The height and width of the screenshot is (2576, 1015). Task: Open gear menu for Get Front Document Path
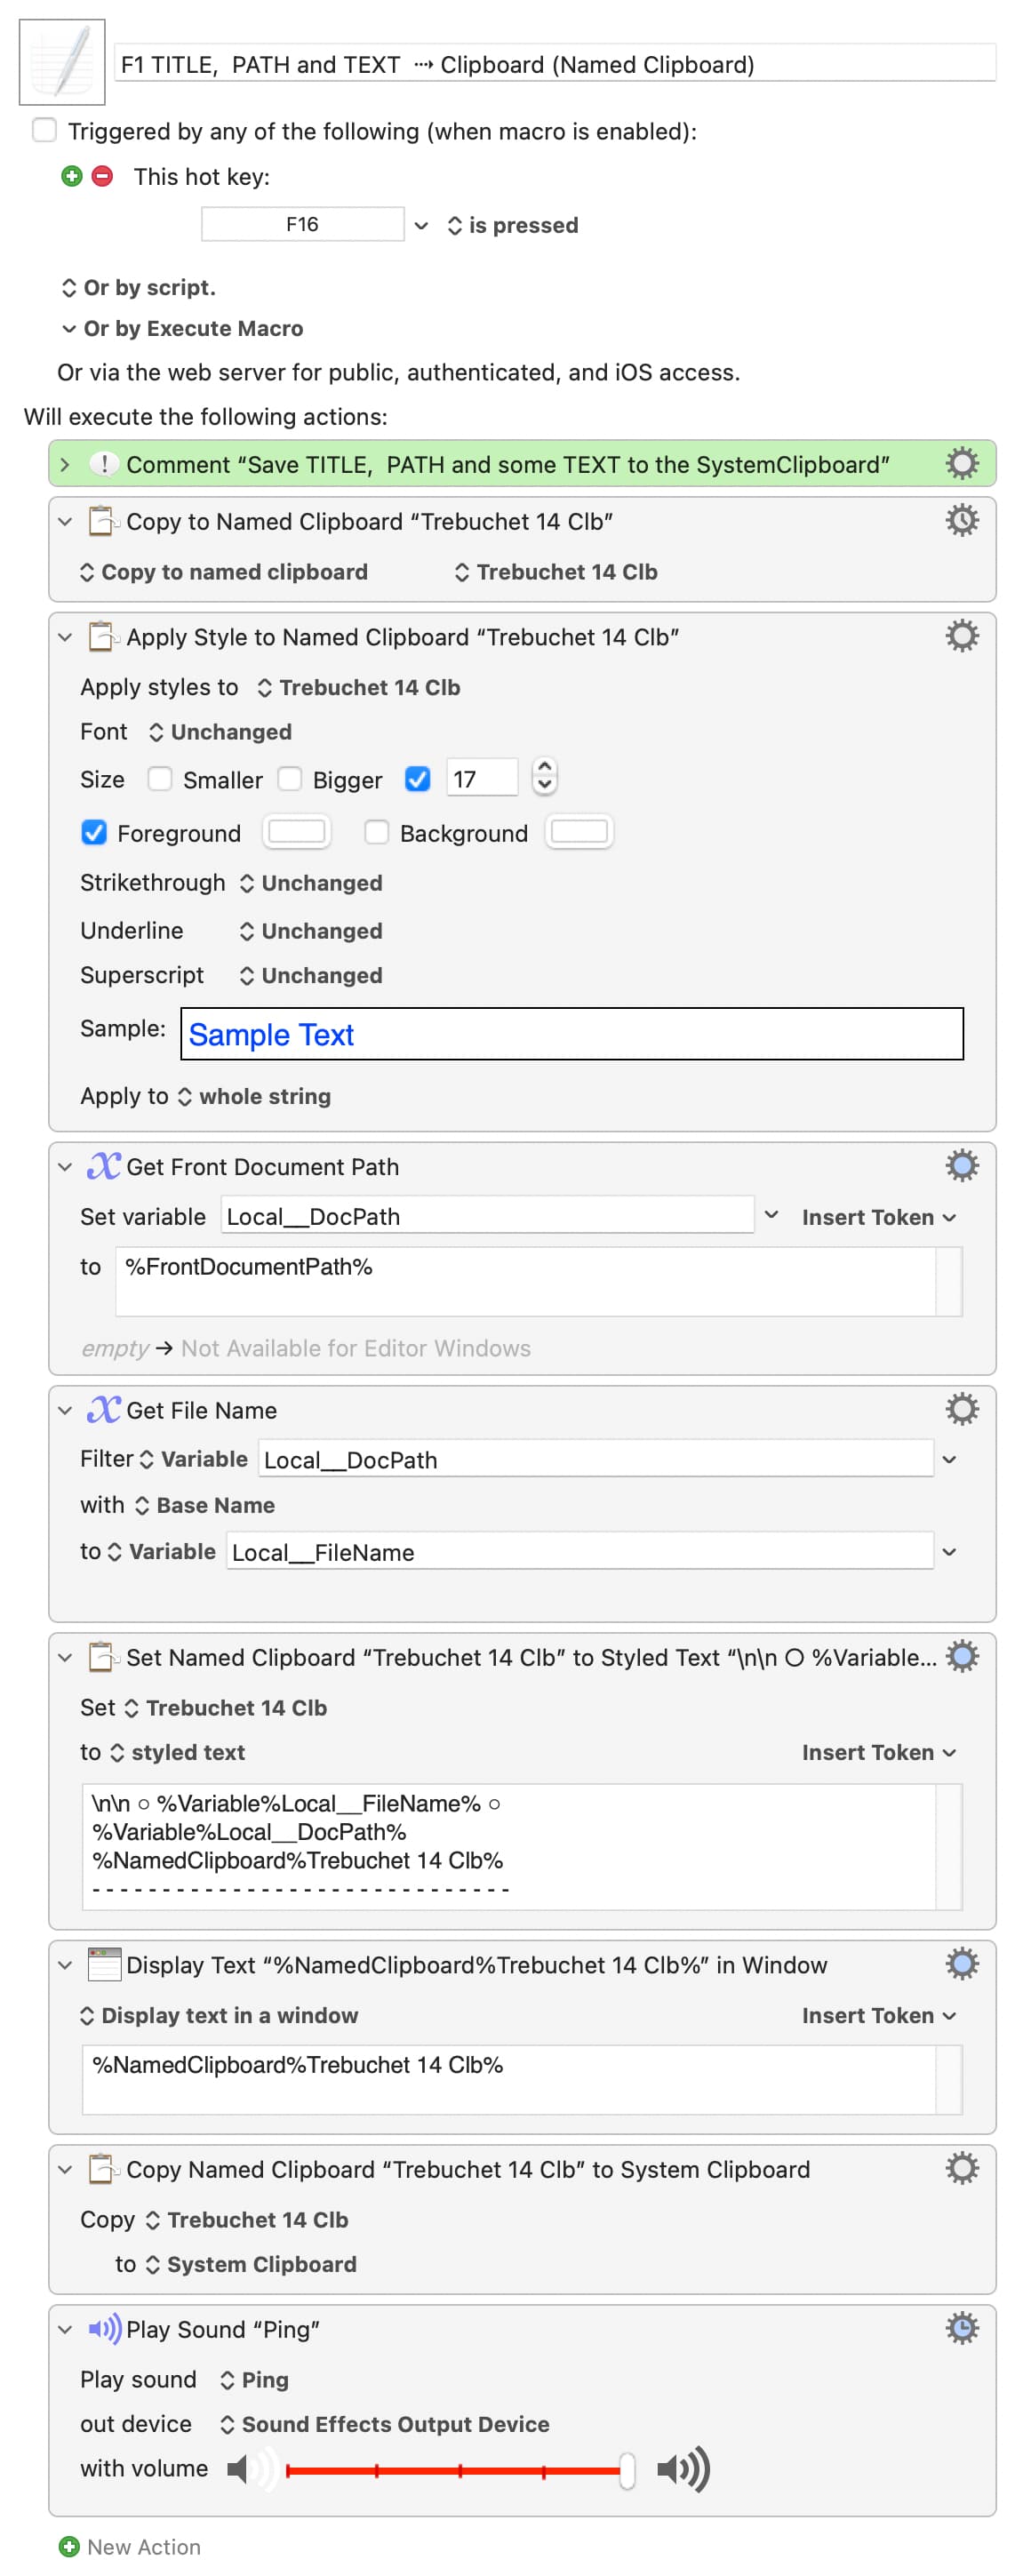click(961, 1165)
